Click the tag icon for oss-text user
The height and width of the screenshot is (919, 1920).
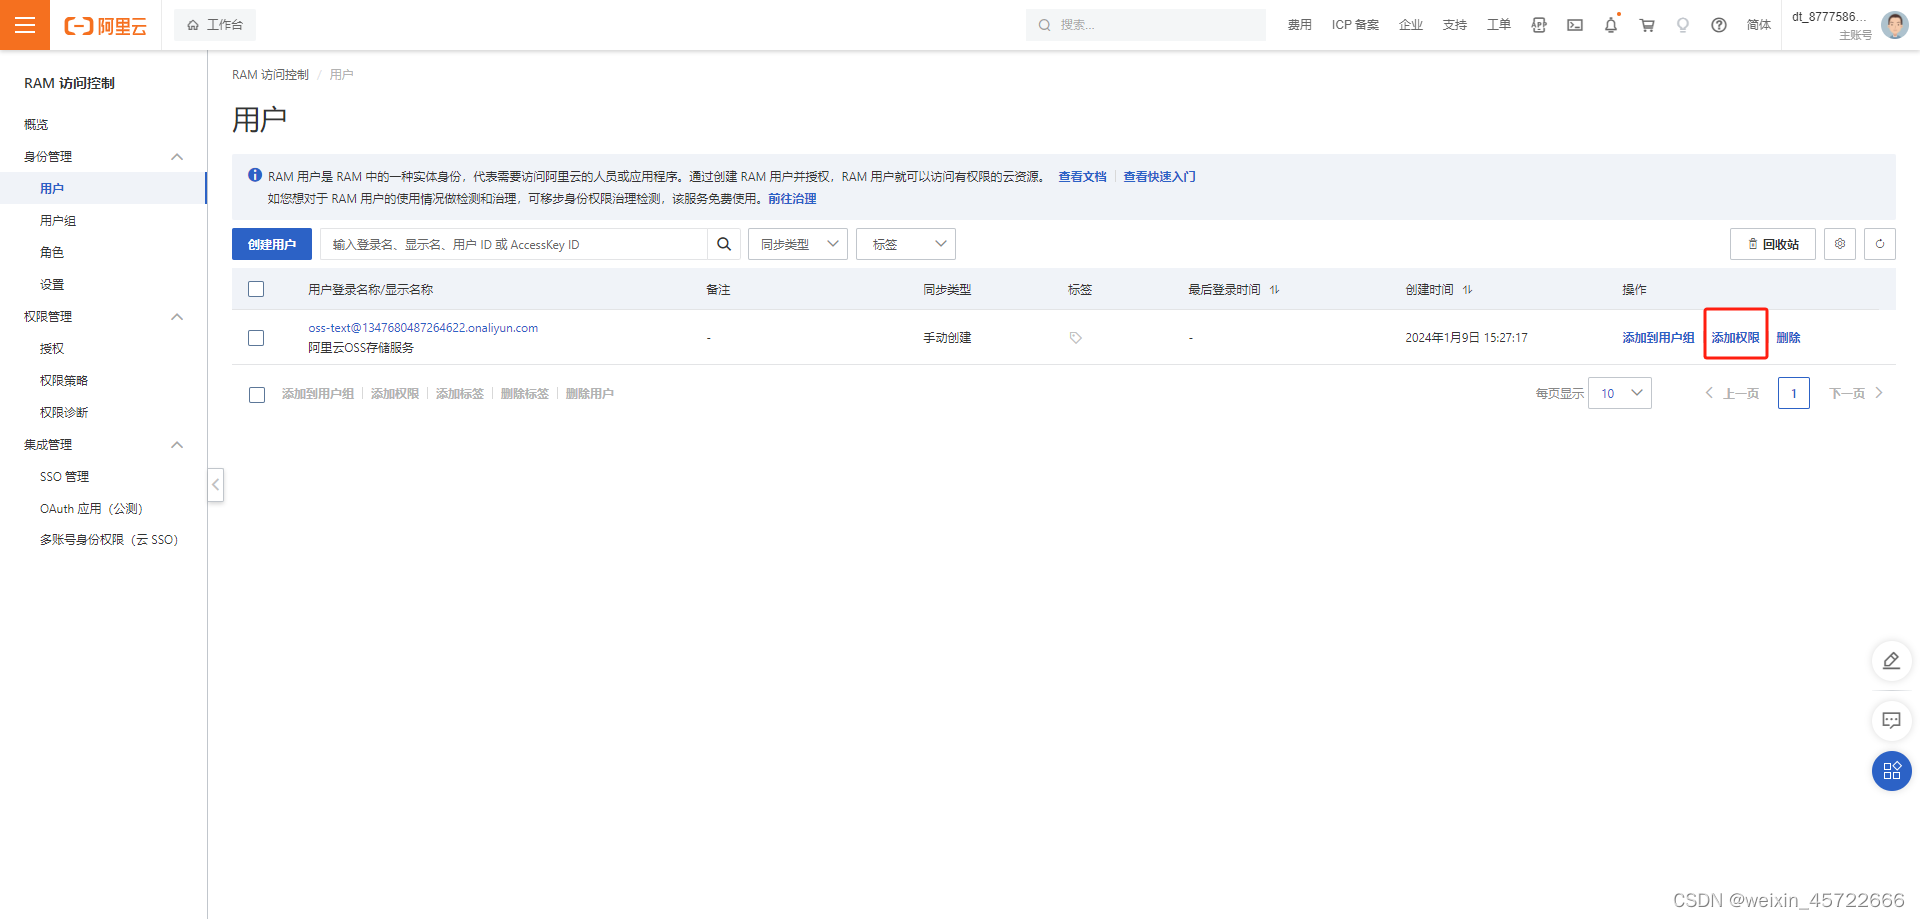[x=1076, y=338]
